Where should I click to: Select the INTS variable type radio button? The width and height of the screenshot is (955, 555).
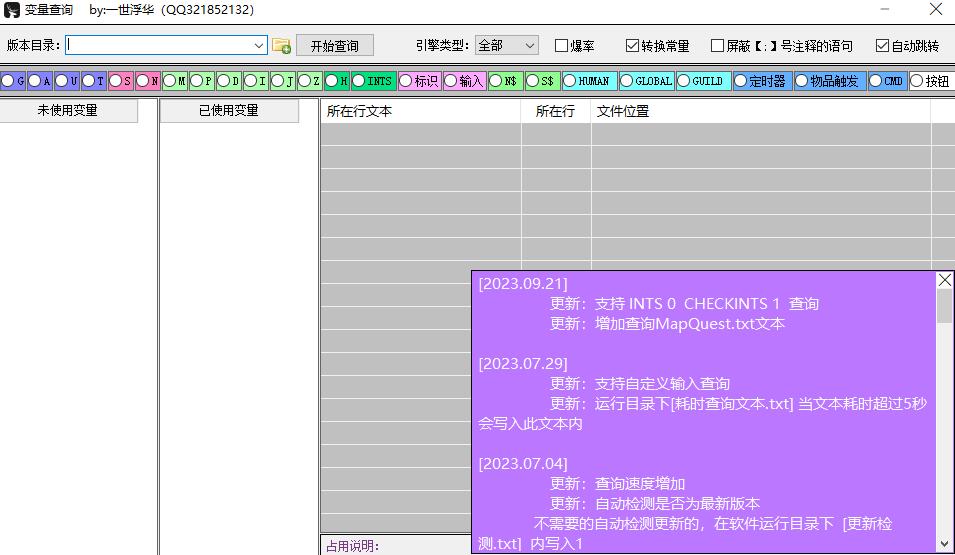pyautogui.click(x=359, y=81)
